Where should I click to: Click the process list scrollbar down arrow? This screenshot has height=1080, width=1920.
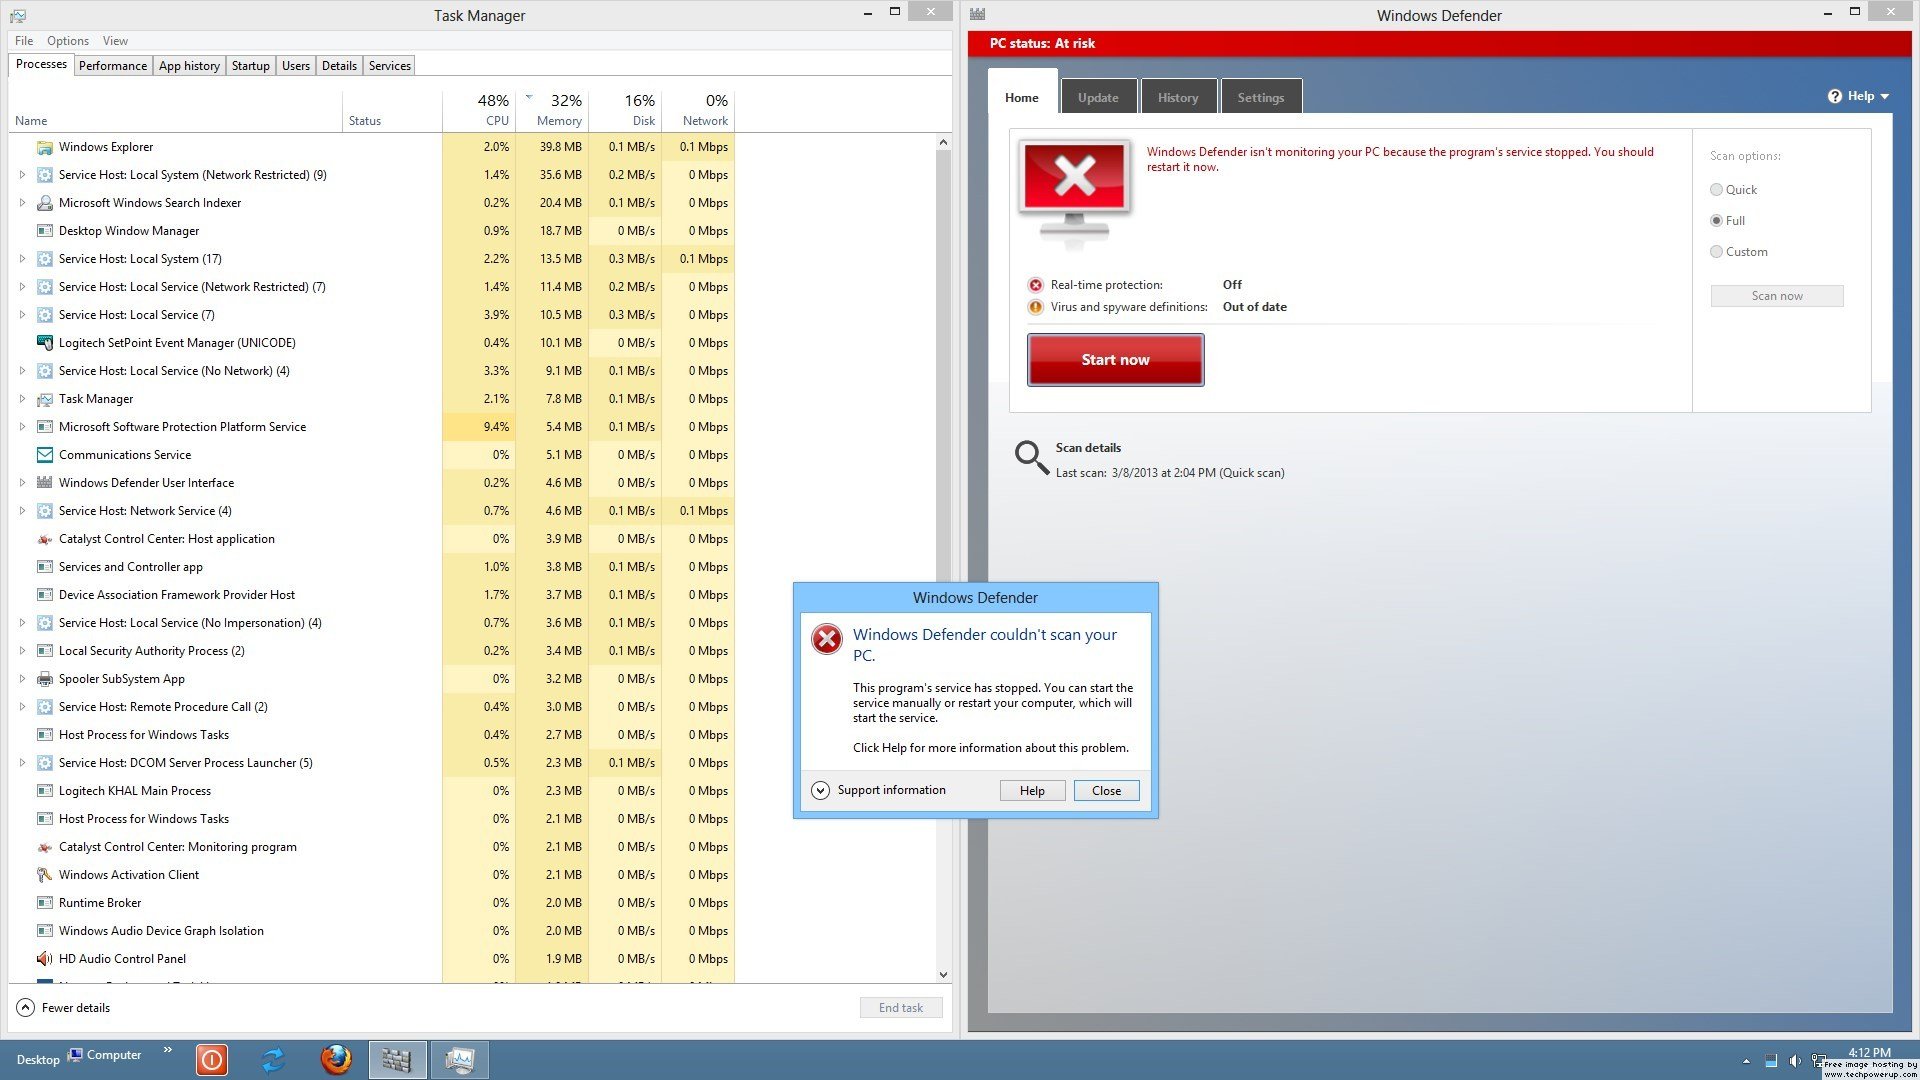click(x=943, y=975)
